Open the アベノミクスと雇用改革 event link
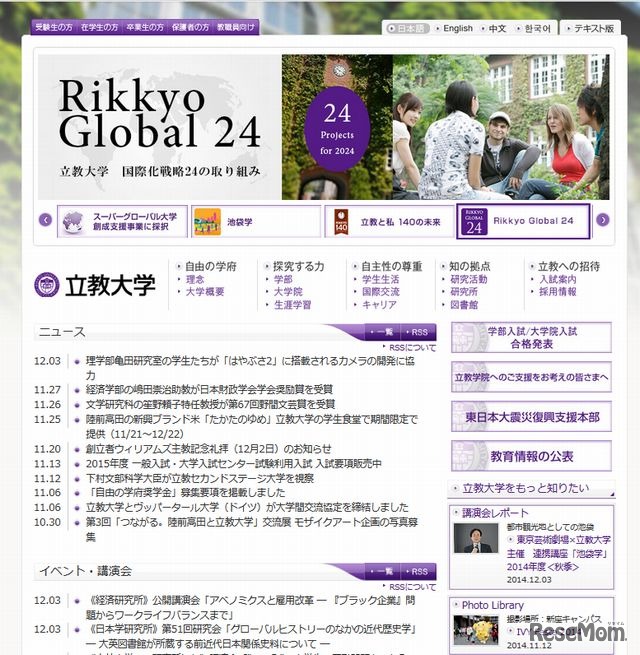 tap(250, 607)
